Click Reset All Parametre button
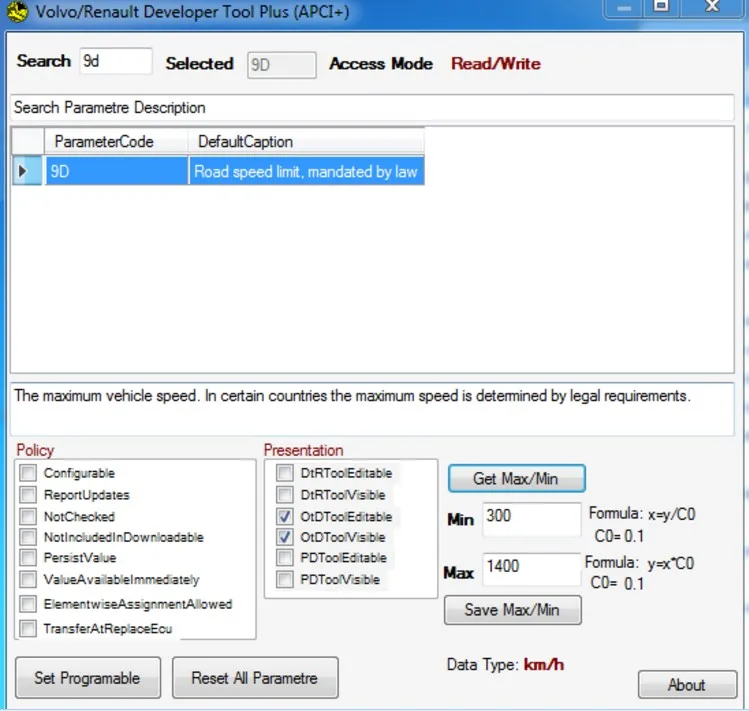This screenshot has height=711, width=749. coord(255,678)
